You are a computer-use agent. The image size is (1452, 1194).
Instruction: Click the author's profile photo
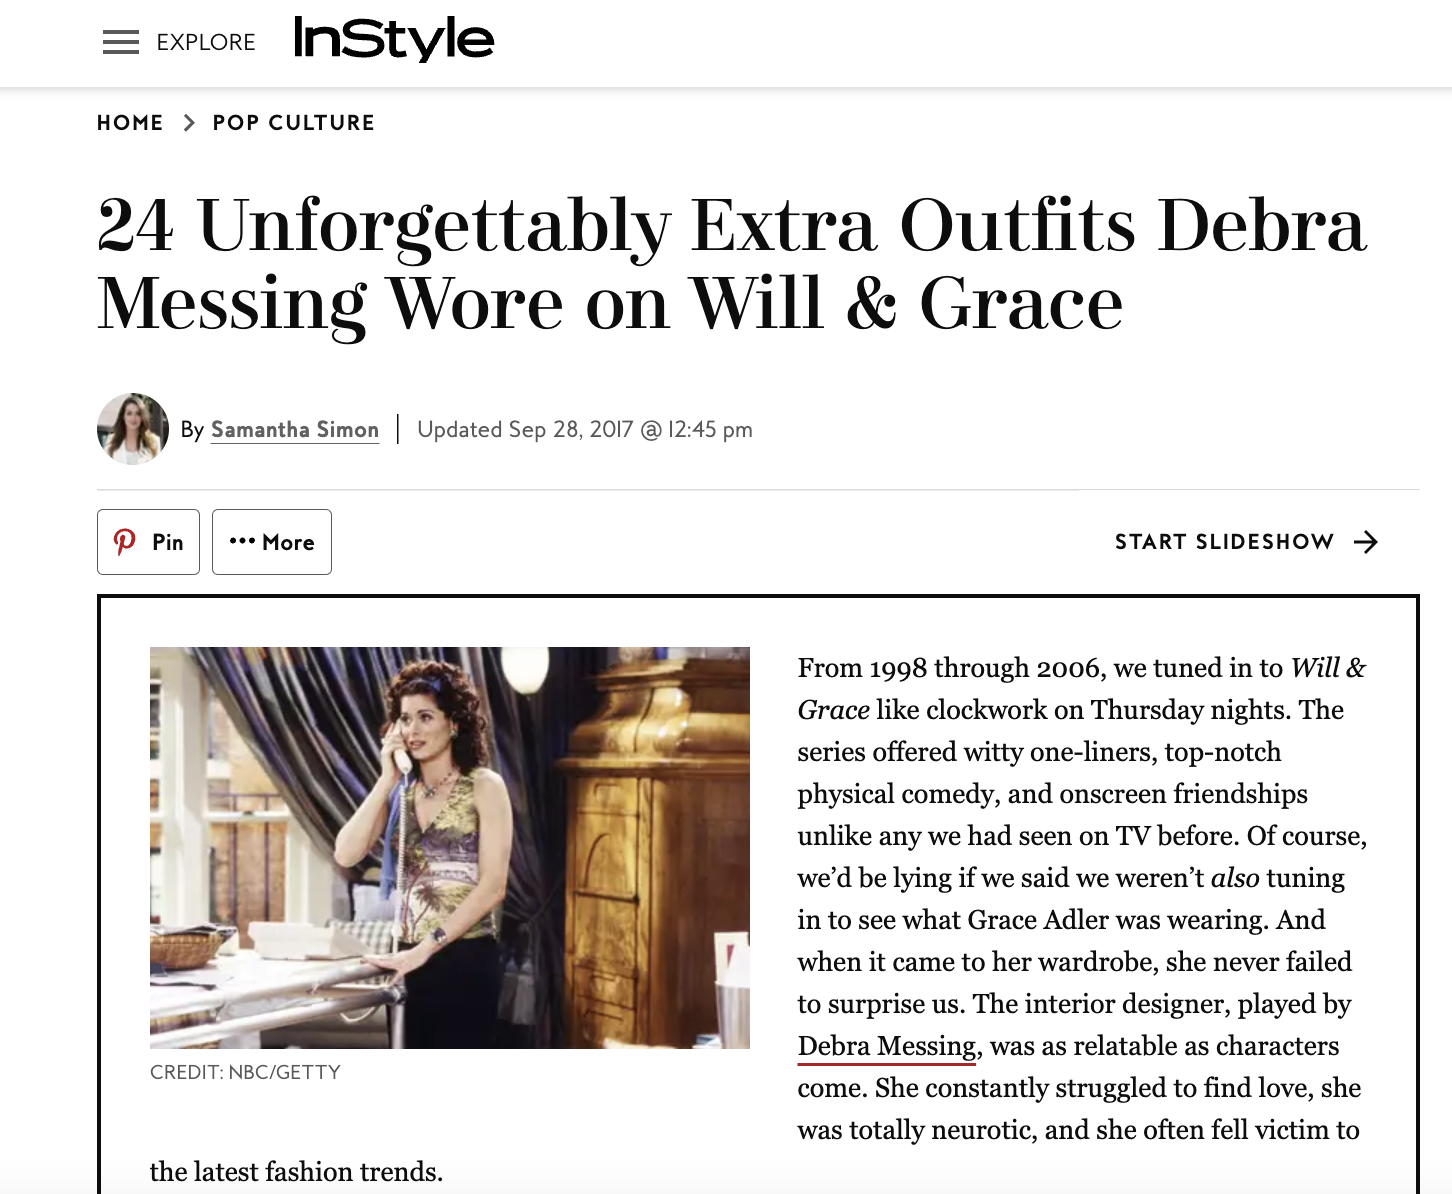pos(132,428)
